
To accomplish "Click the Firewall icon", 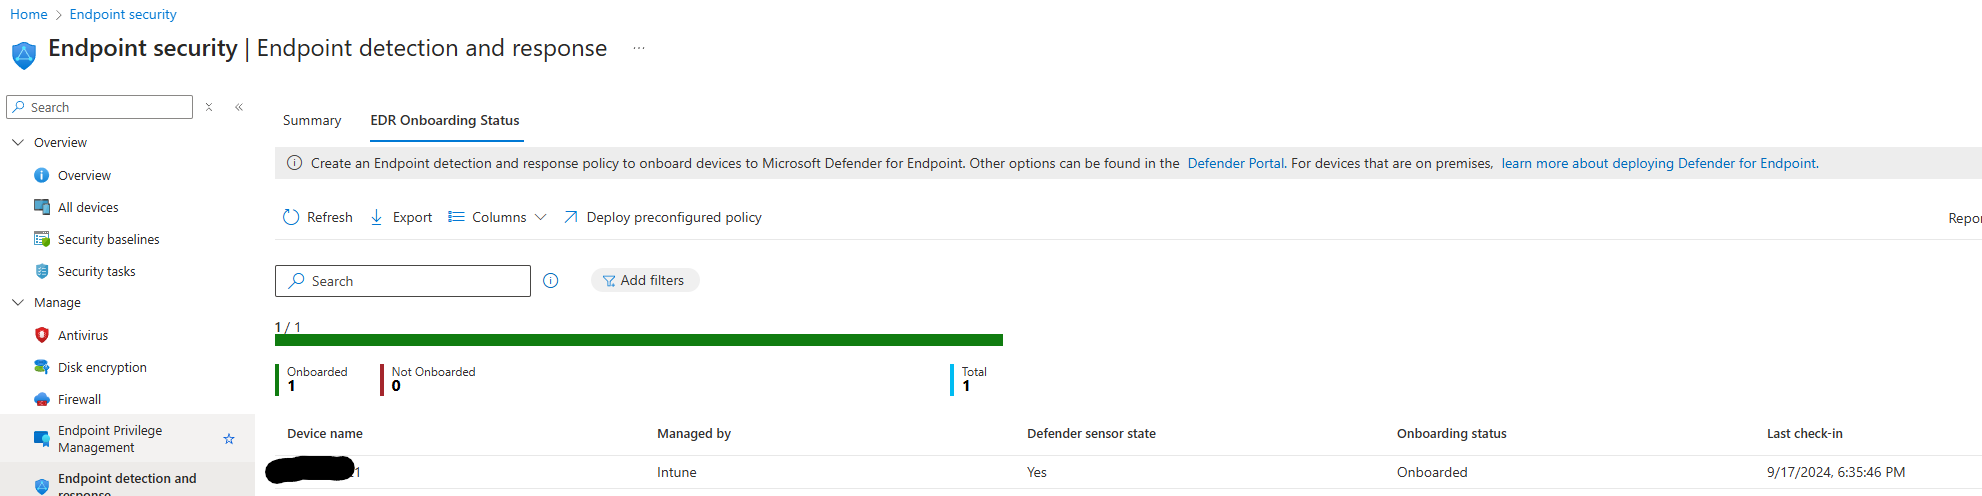I will [42, 399].
